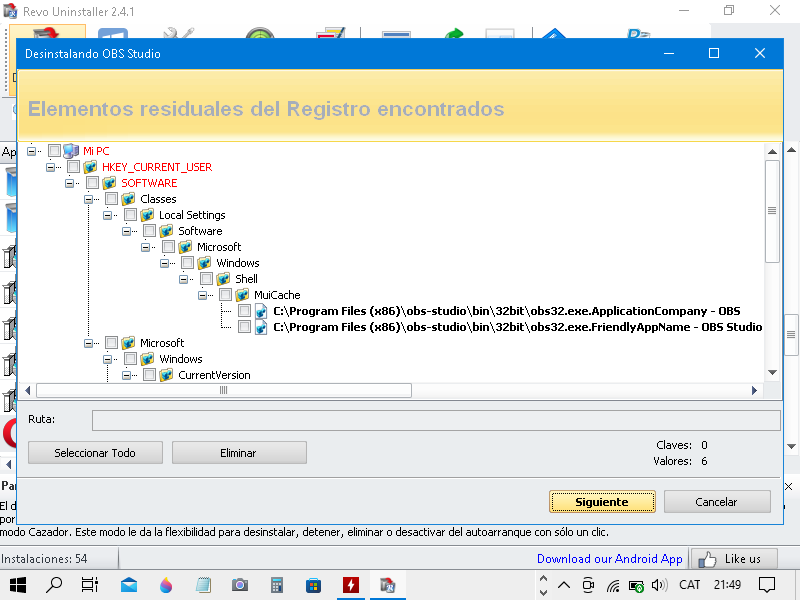Tick the MuiCache key checkbox
The height and width of the screenshot is (600, 800).
click(x=226, y=295)
